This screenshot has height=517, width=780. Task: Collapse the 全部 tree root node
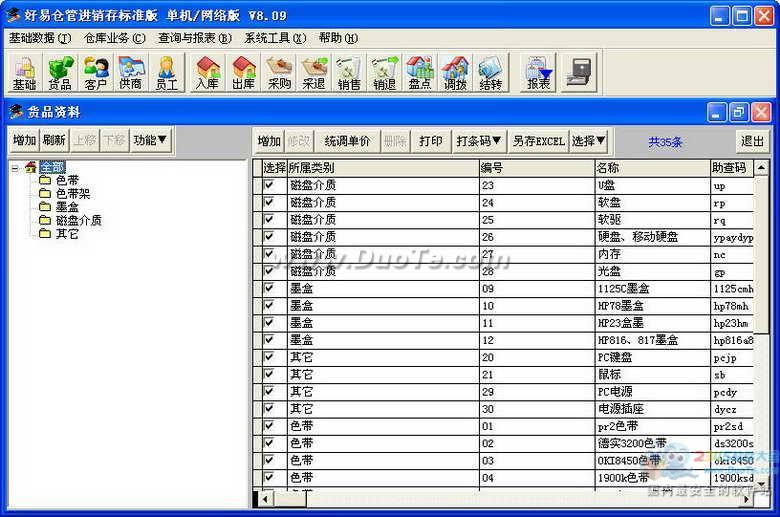[15, 167]
